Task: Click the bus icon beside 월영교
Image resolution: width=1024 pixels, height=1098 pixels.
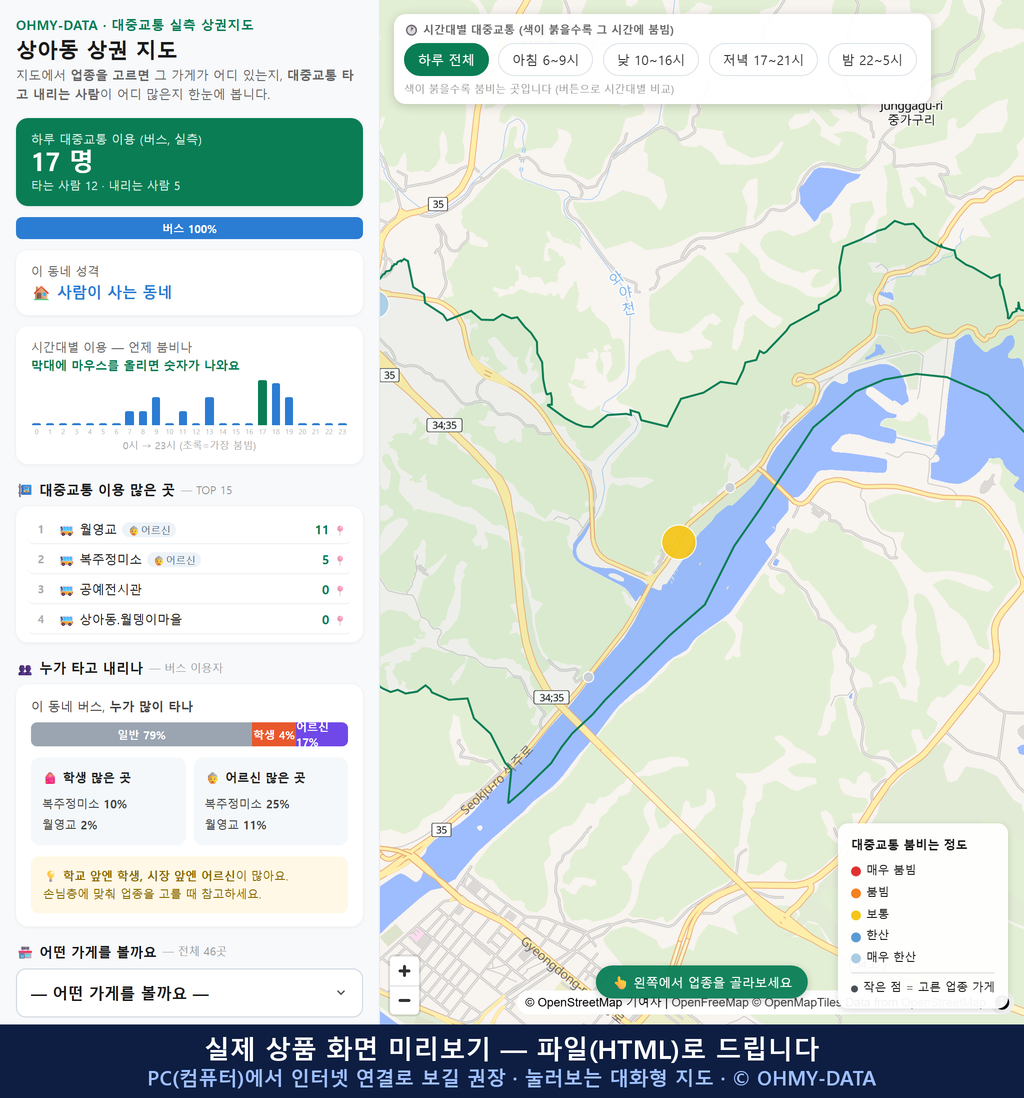Action: [x=67, y=530]
